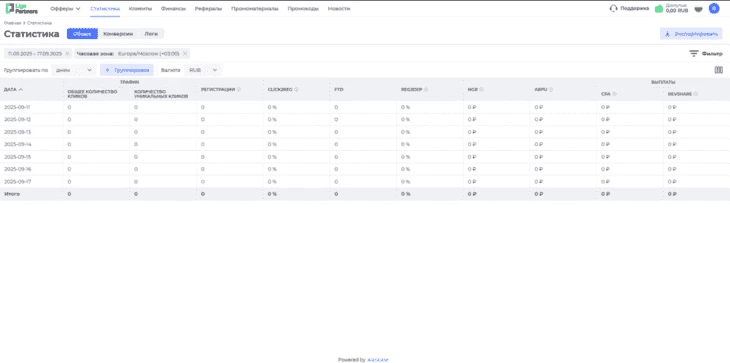730x363 pixels.
Task: Open support via the headset icon
Action: pos(613,8)
